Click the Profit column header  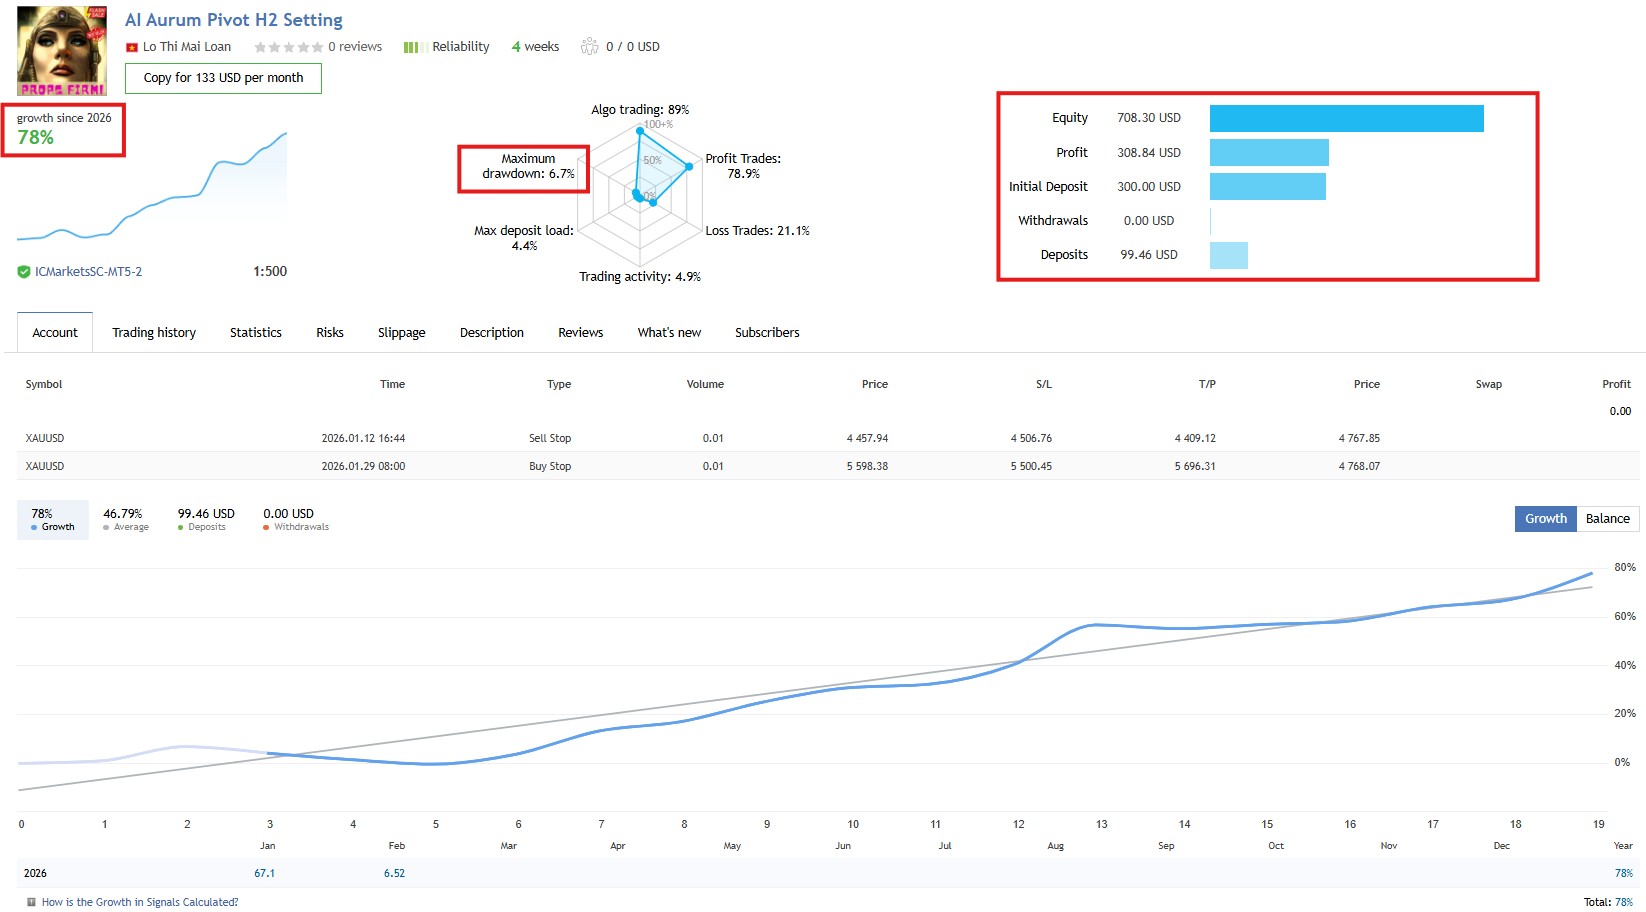(1616, 384)
